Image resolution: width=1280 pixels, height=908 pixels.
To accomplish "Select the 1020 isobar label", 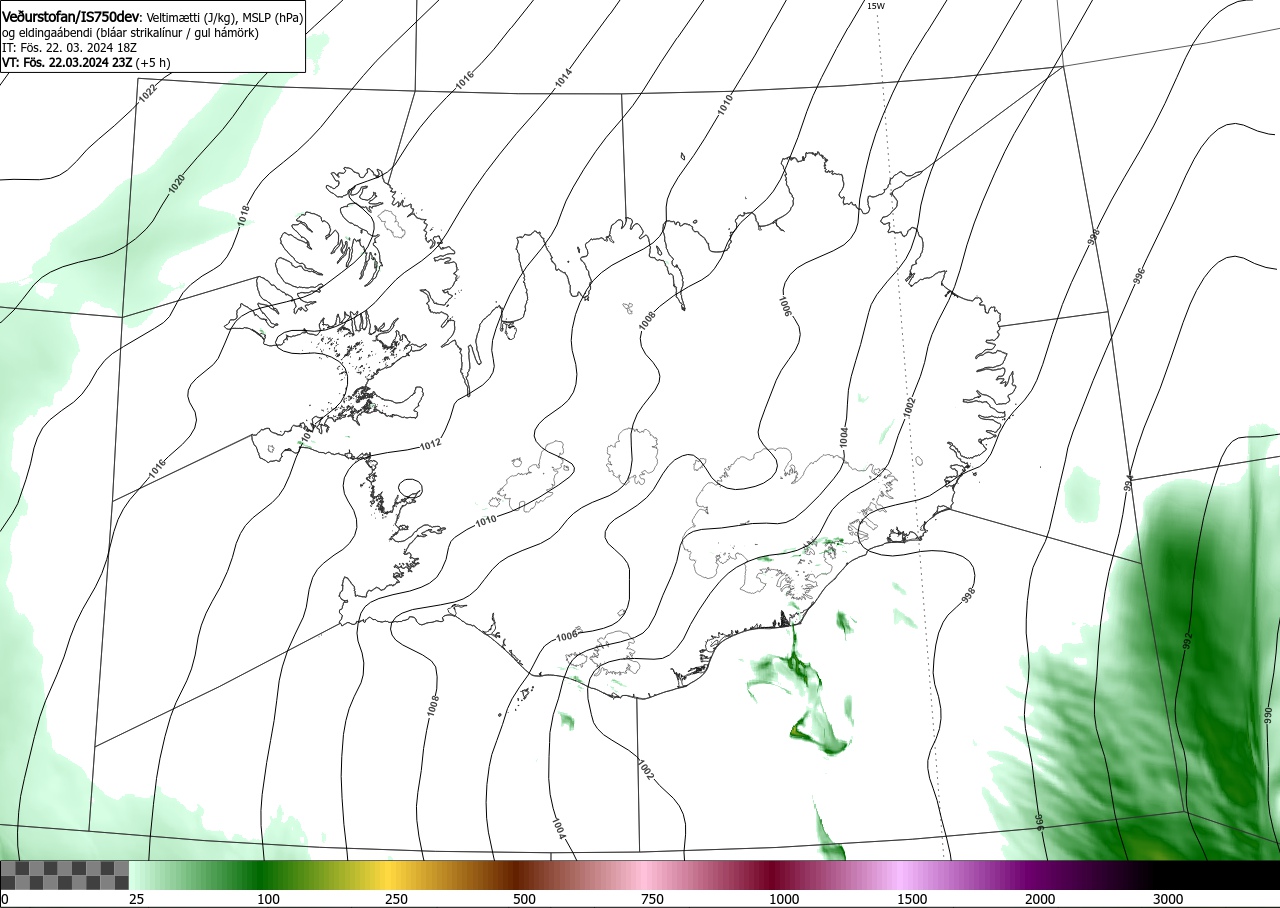I will coord(177,184).
